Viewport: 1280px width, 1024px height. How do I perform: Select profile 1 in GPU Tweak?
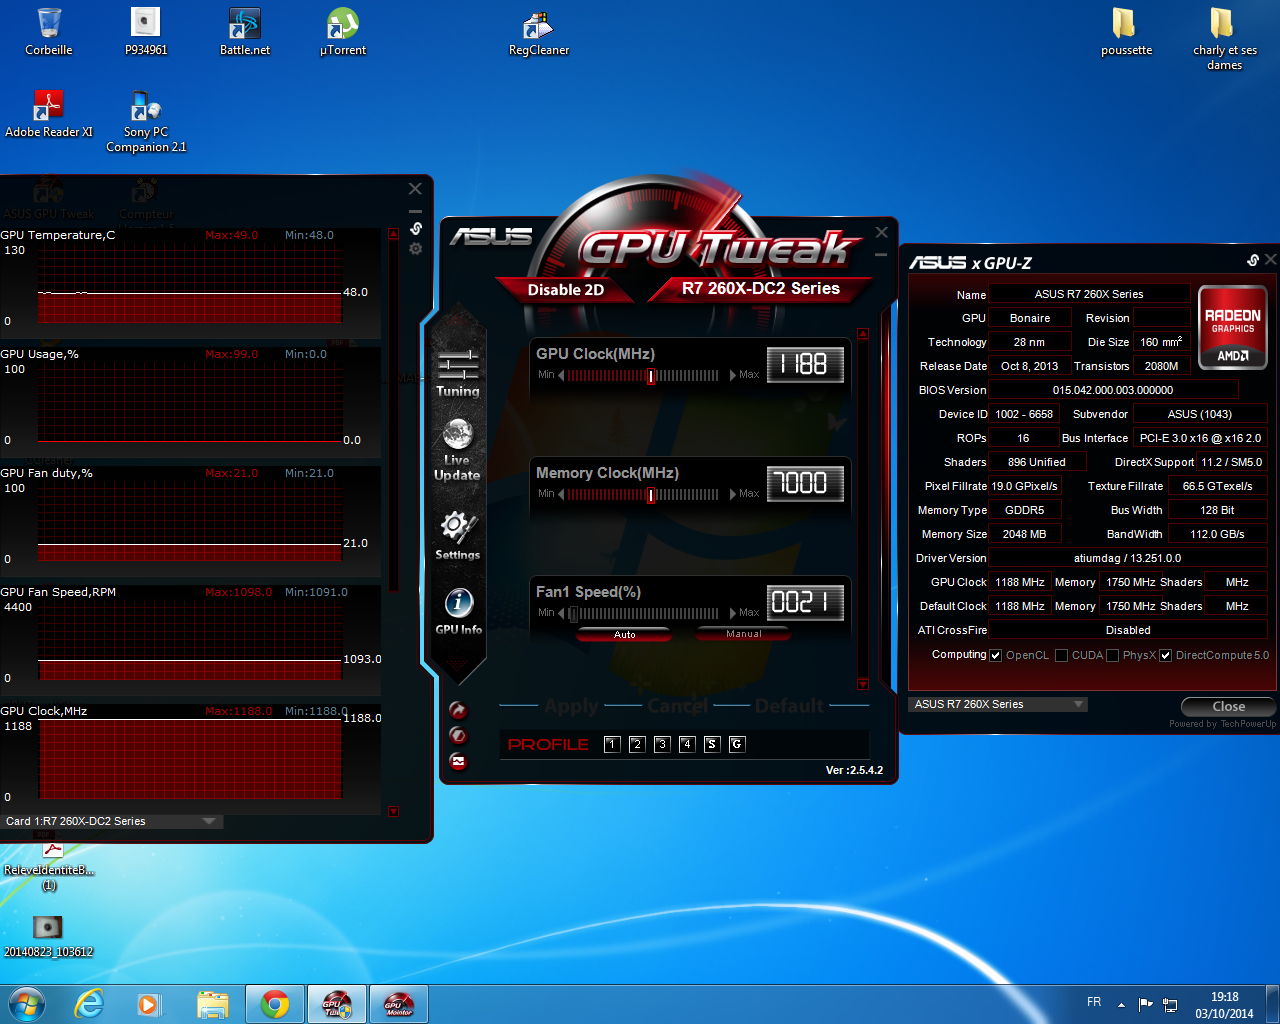(x=612, y=744)
